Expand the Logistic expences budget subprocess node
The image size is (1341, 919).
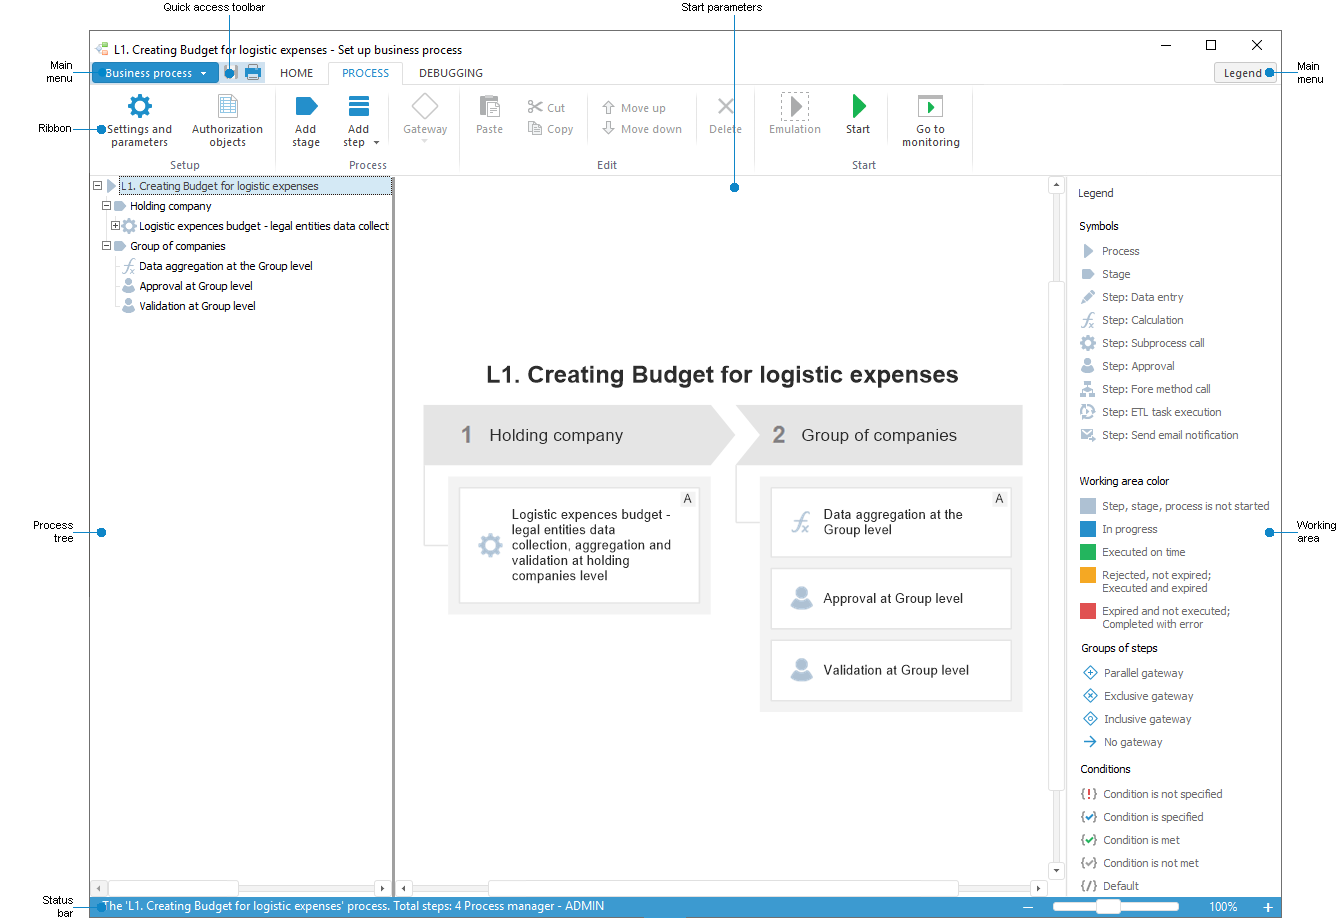click(115, 225)
